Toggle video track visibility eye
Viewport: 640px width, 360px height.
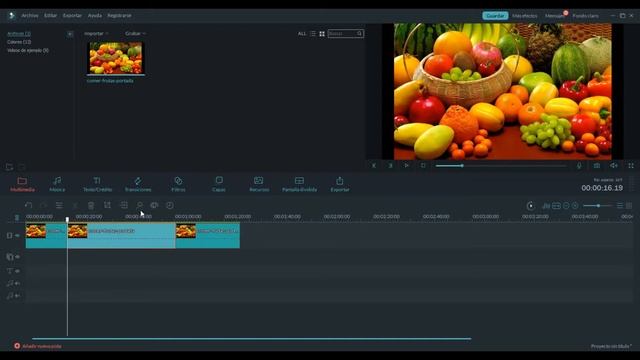point(18,236)
